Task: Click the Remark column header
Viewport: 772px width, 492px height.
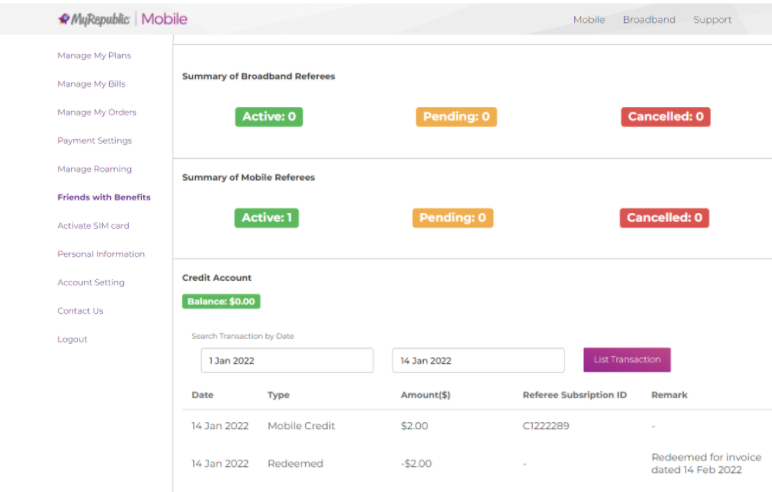Action: pyautogui.click(x=669, y=395)
